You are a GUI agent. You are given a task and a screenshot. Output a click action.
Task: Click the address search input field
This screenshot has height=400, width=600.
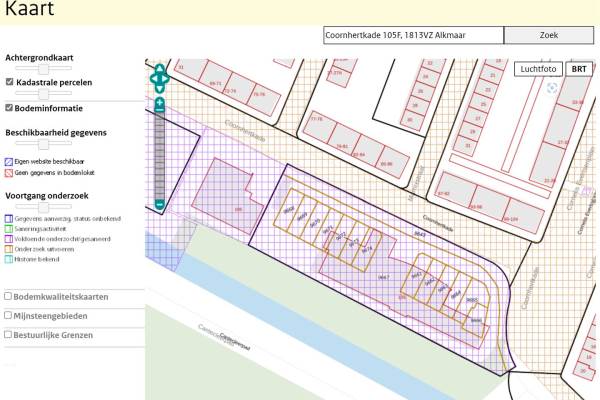click(x=413, y=35)
